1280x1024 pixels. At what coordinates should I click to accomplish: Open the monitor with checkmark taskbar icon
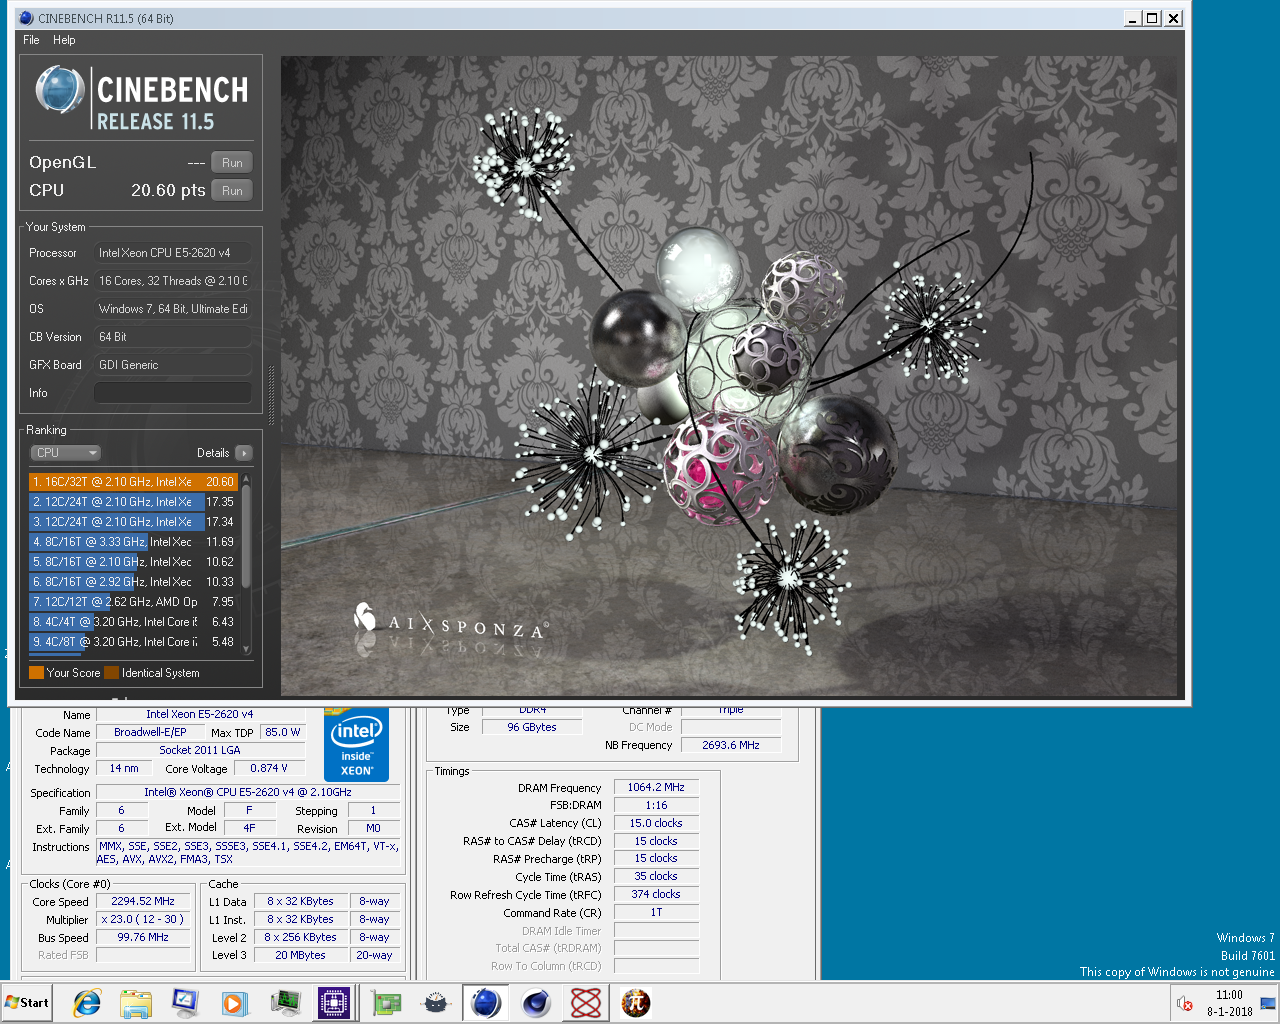tap(185, 1002)
